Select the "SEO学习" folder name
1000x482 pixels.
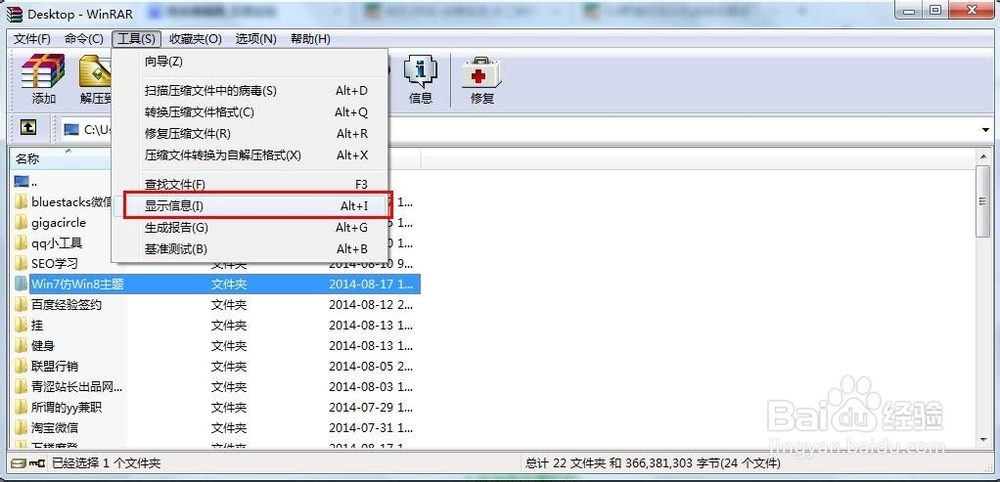[x=54, y=263]
